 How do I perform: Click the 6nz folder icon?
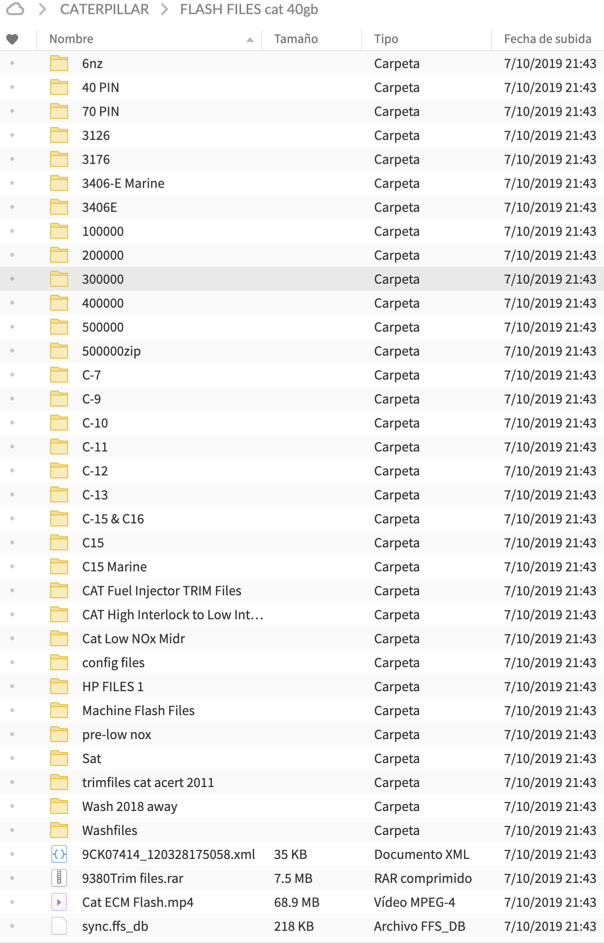point(59,63)
